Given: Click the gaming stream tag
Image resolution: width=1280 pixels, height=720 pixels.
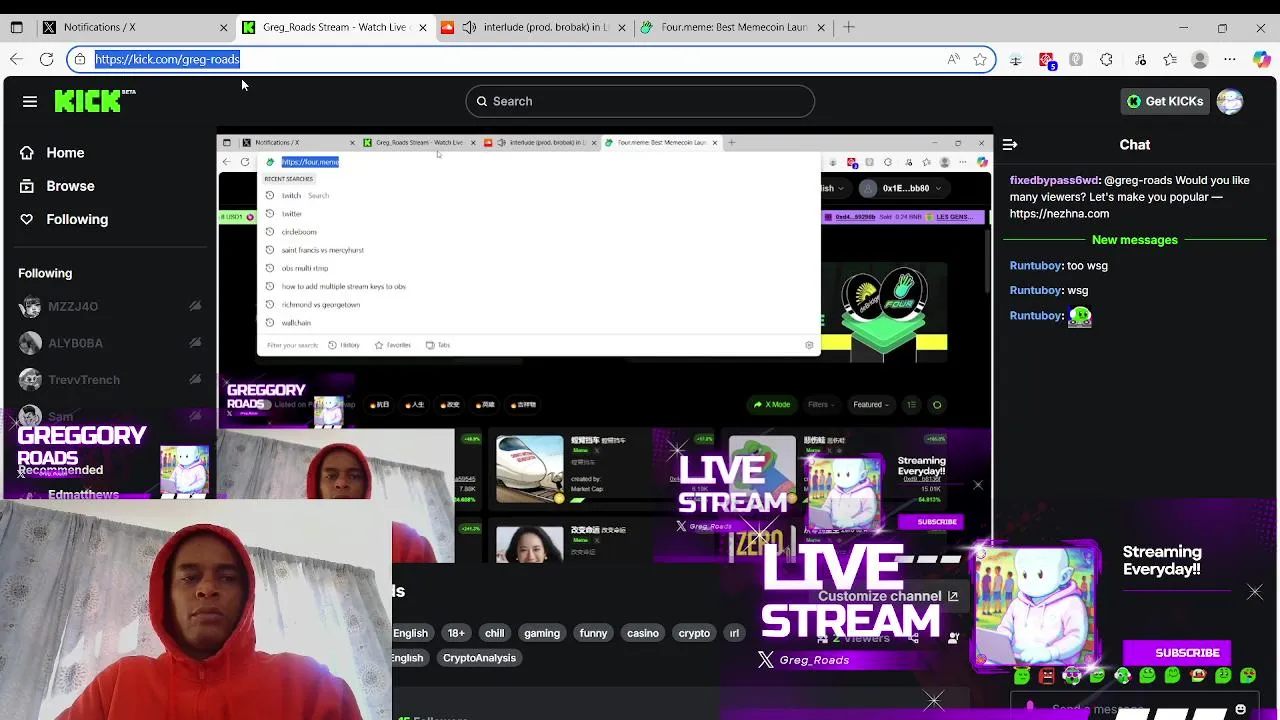Looking at the screenshot, I should [x=542, y=633].
